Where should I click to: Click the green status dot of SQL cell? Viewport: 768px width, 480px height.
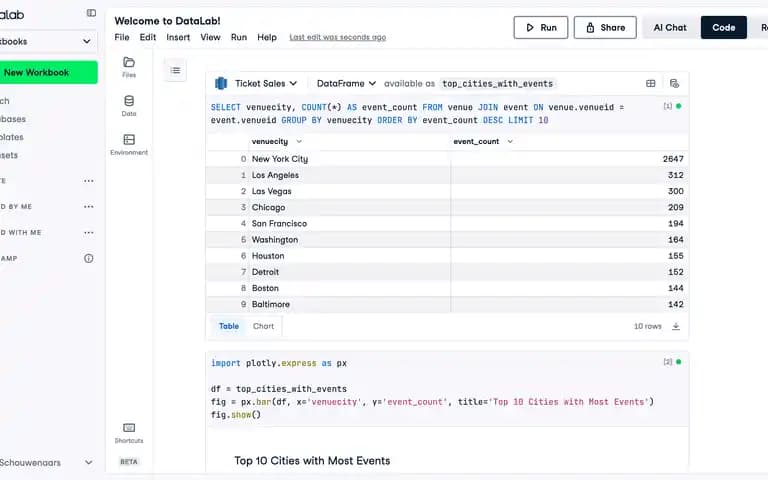(x=678, y=106)
